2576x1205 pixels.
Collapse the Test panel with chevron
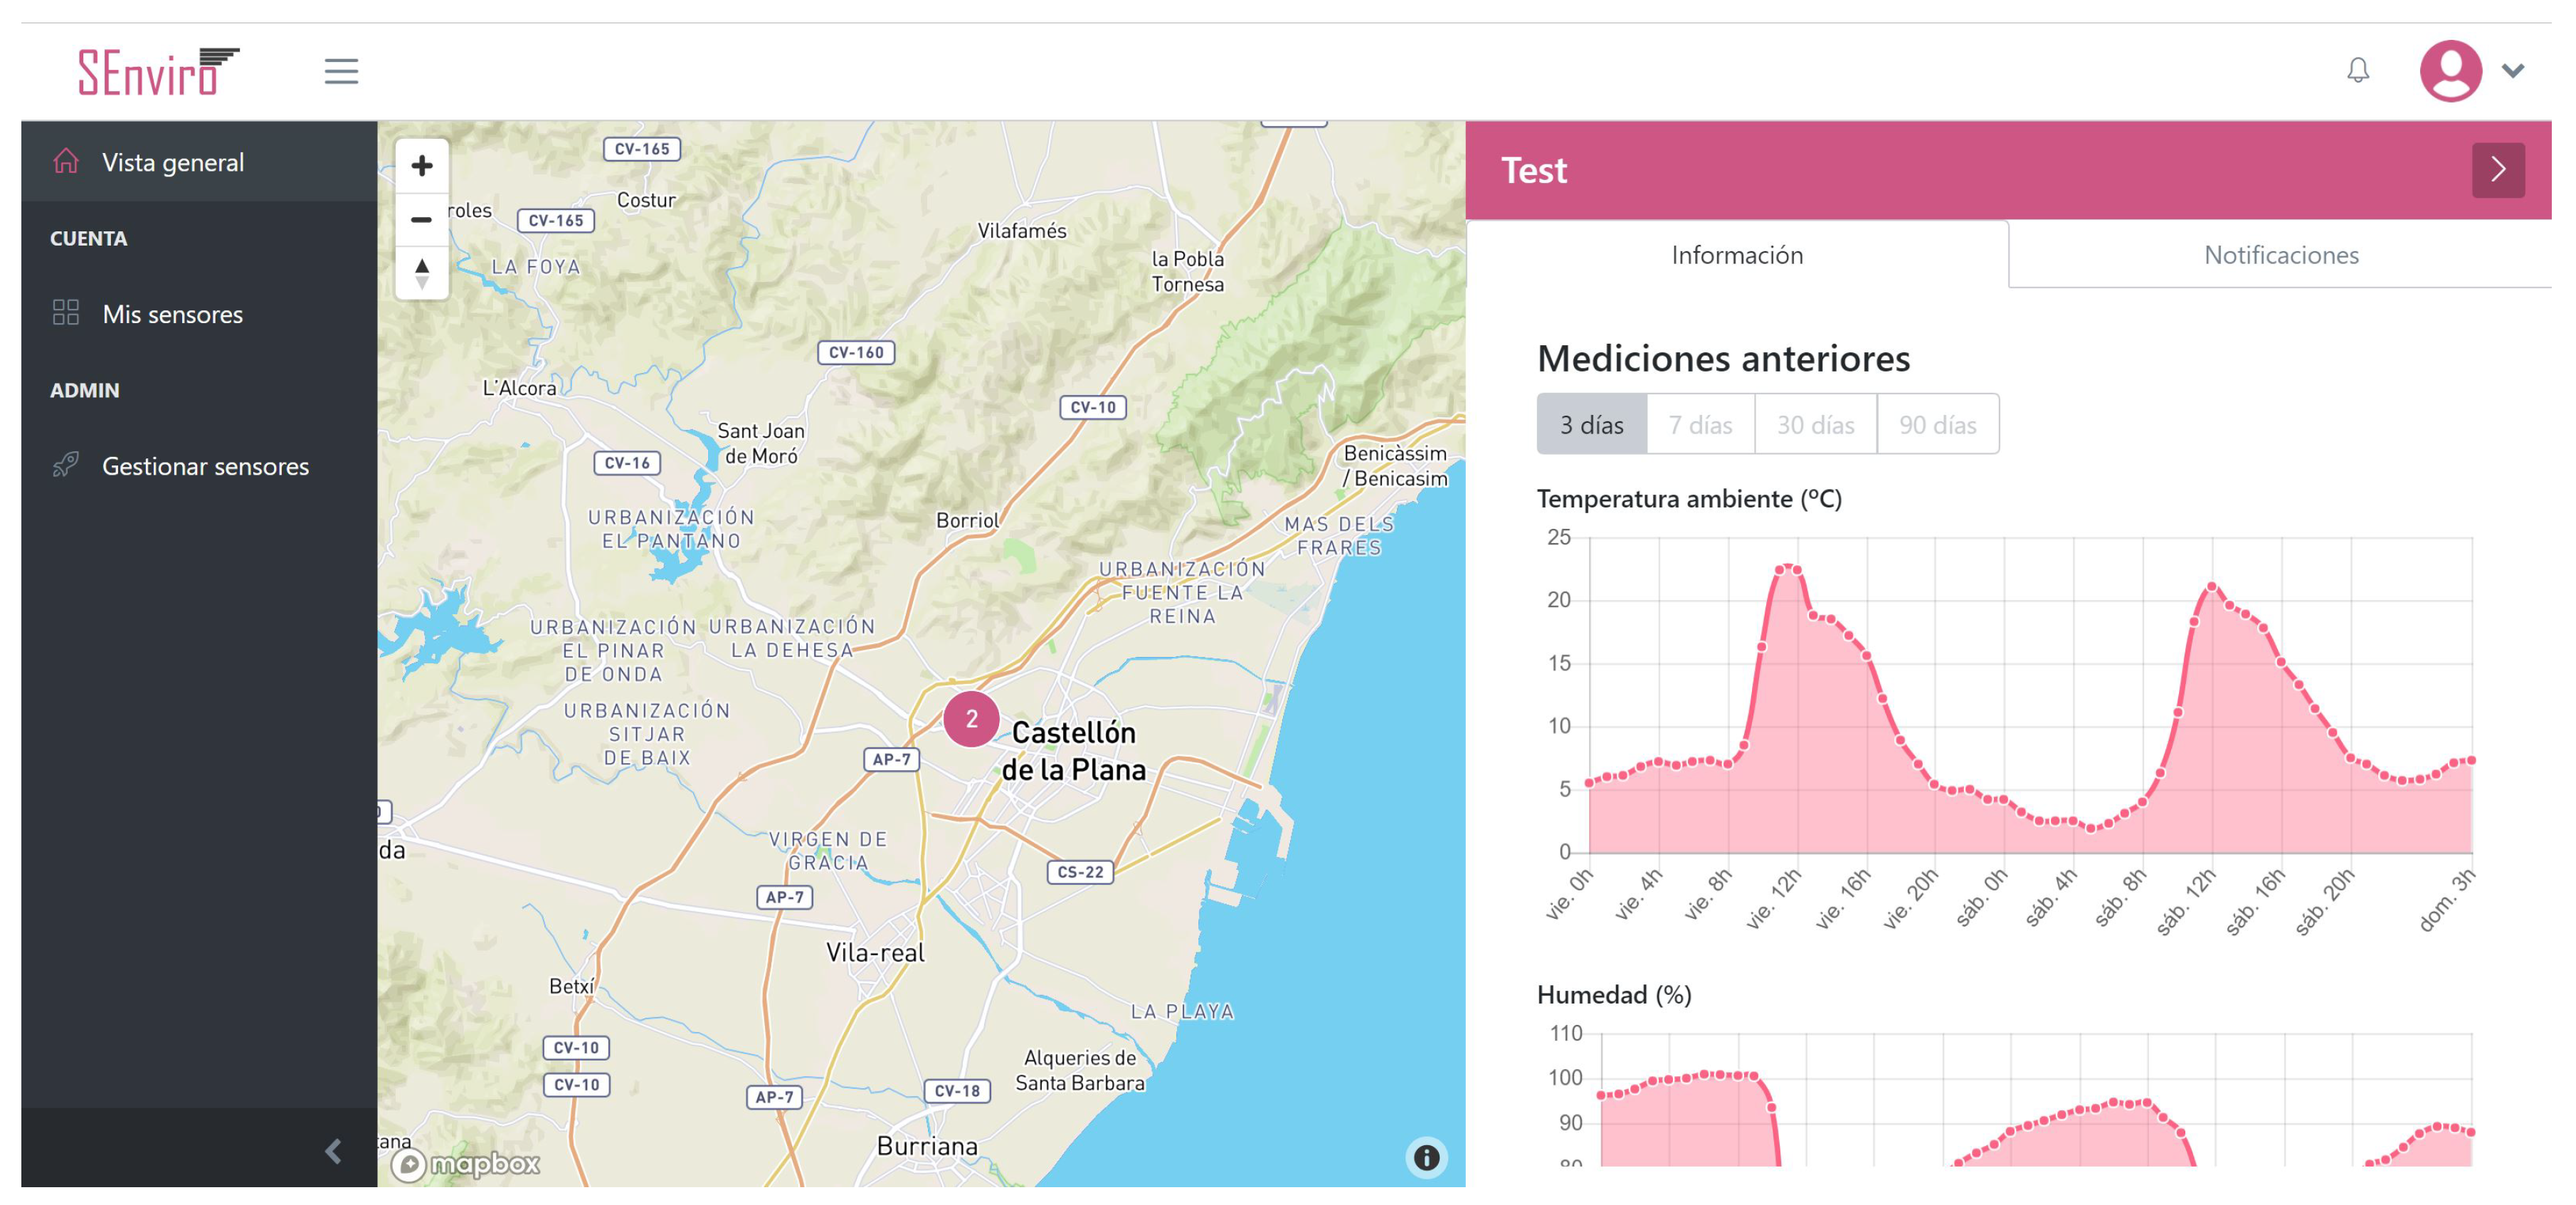2497,170
